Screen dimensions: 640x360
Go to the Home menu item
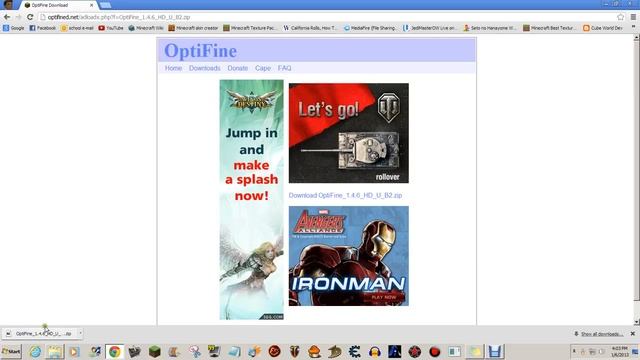173,68
